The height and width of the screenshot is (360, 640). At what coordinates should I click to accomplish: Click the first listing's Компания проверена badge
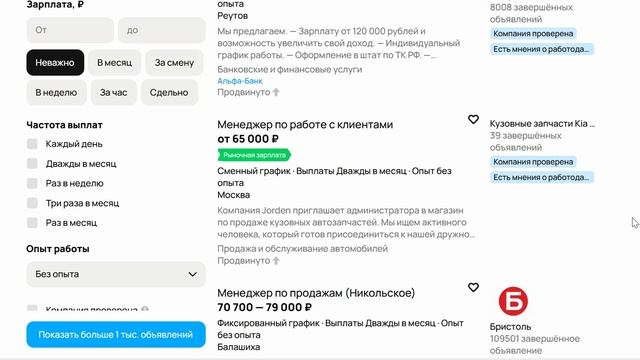tap(533, 33)
